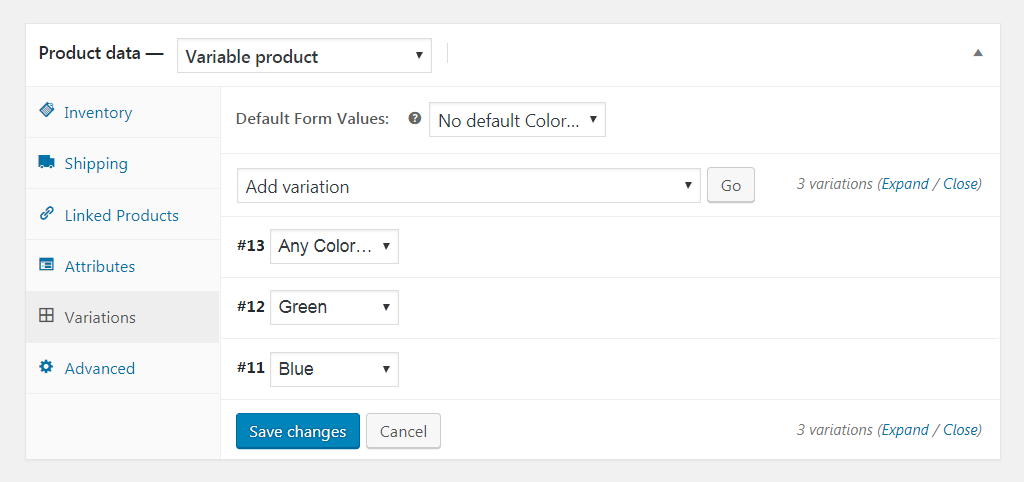Click the Attributes panel icon
The height and width of the screenshot is (482, 1024).
46,265
